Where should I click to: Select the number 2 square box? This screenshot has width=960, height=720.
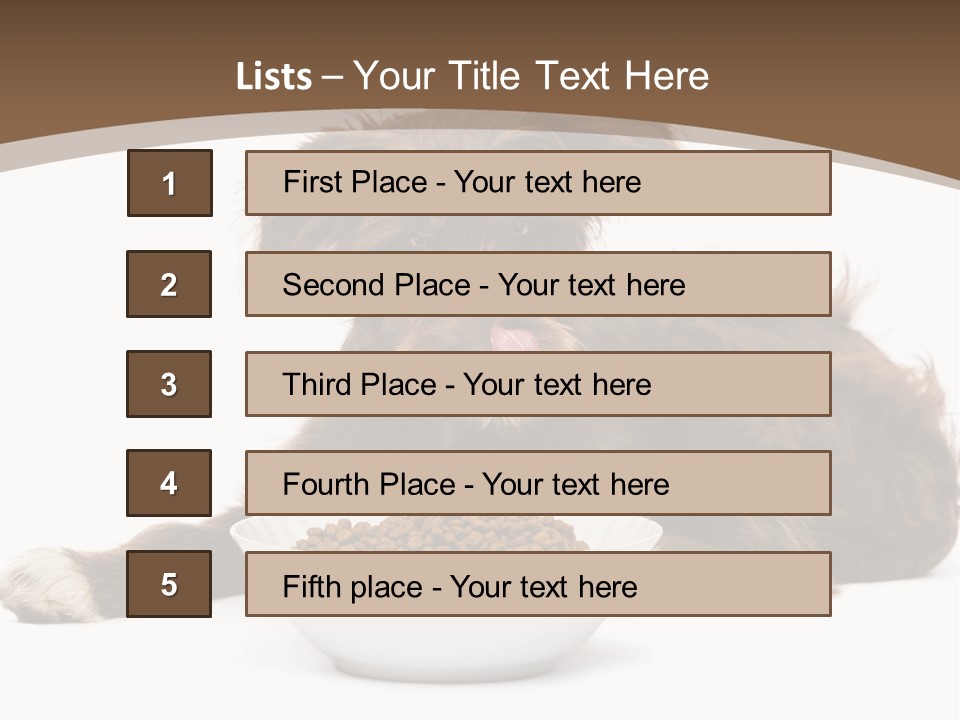169,284
